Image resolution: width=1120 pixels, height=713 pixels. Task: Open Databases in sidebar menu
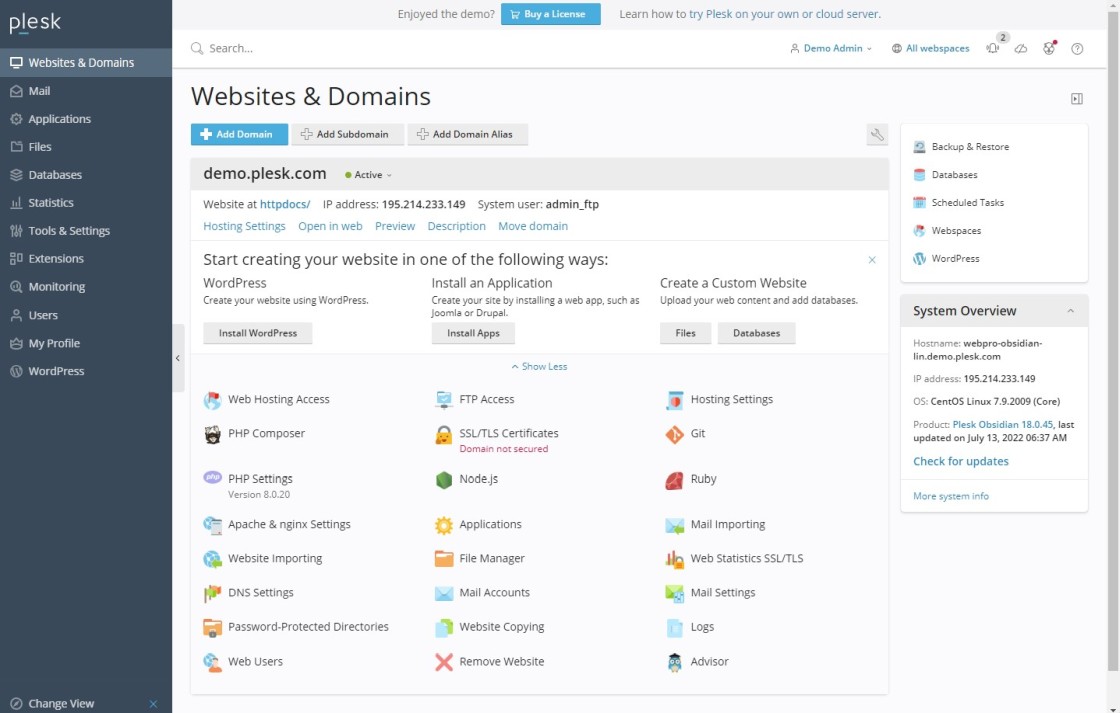pyautogui.click(x=86, y=174)
